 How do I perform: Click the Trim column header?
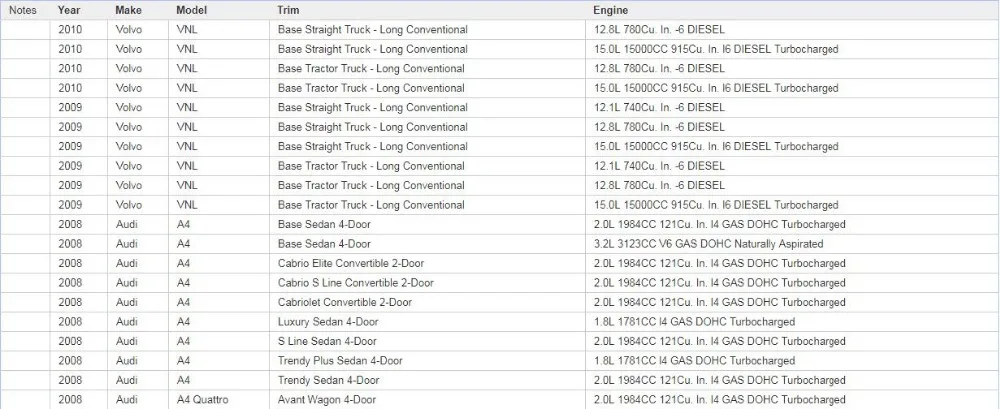(288, 10)
